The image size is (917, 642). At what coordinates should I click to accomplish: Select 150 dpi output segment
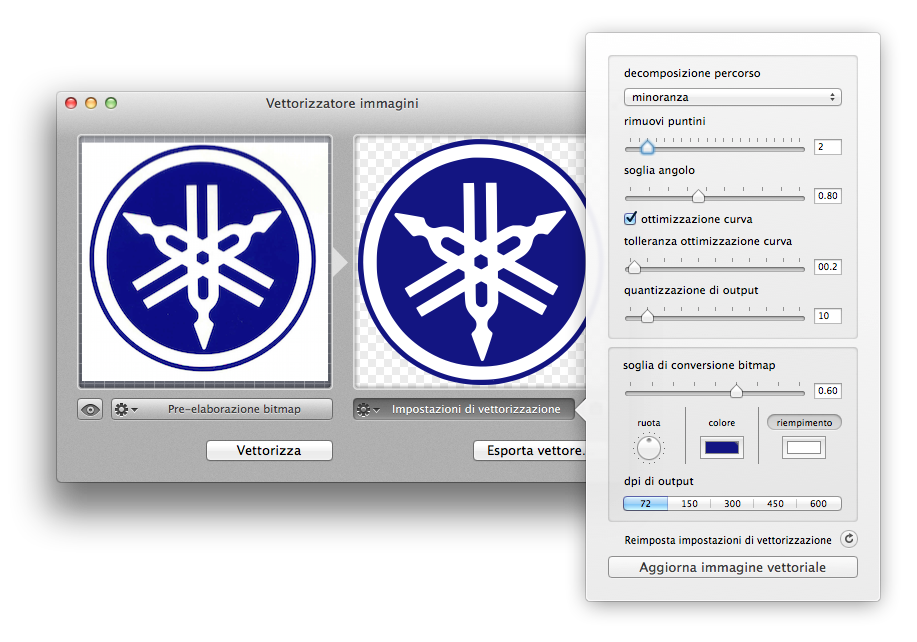[689, 504]
